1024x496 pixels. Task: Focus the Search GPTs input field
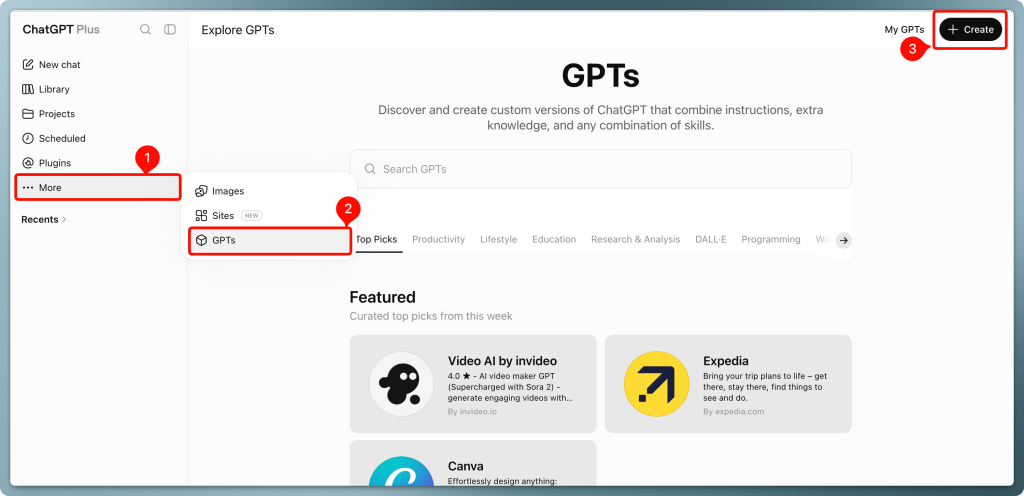(x=600, y=169)
